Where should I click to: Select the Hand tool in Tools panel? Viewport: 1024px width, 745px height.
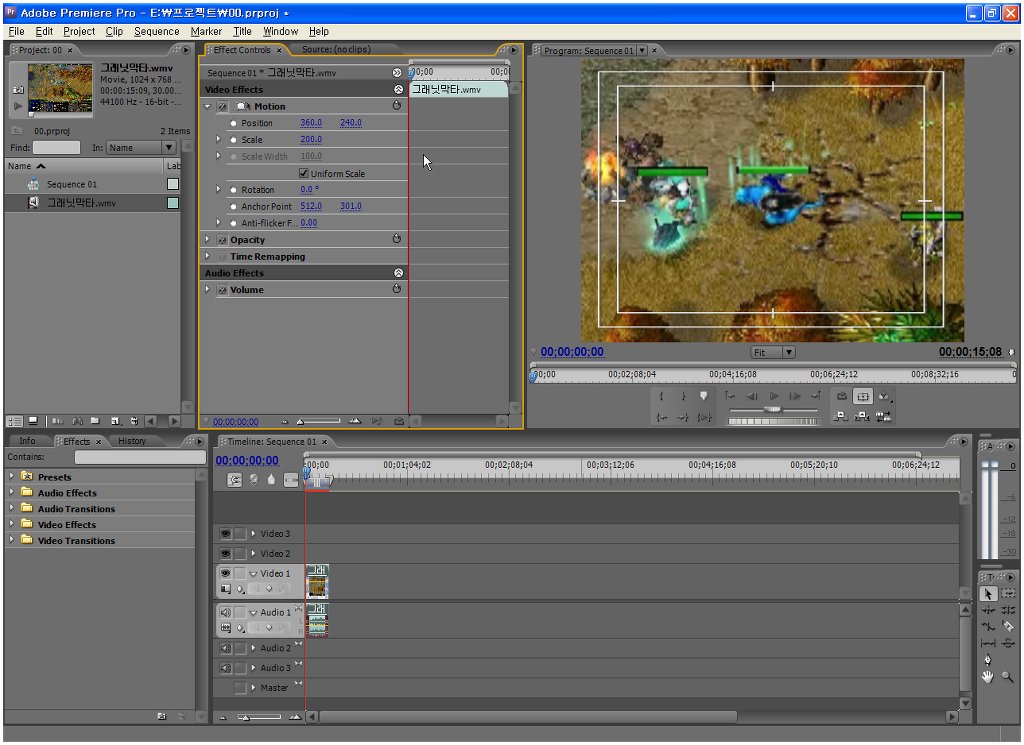[988, 677]
